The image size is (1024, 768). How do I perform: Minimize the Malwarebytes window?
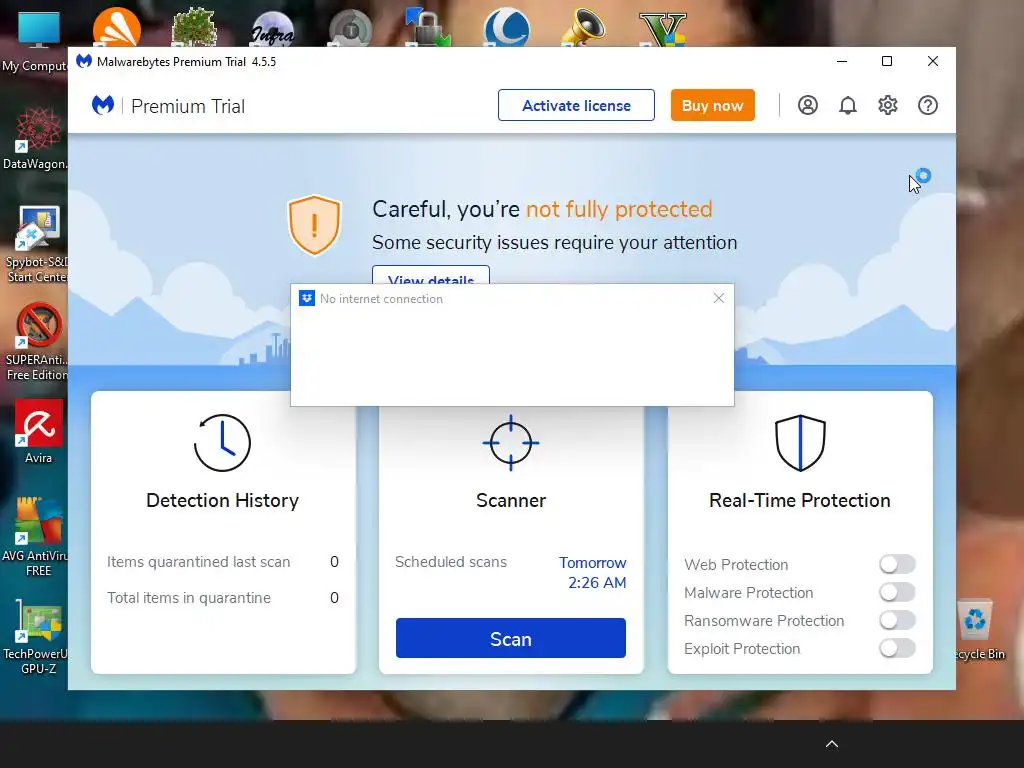(842, 61)
